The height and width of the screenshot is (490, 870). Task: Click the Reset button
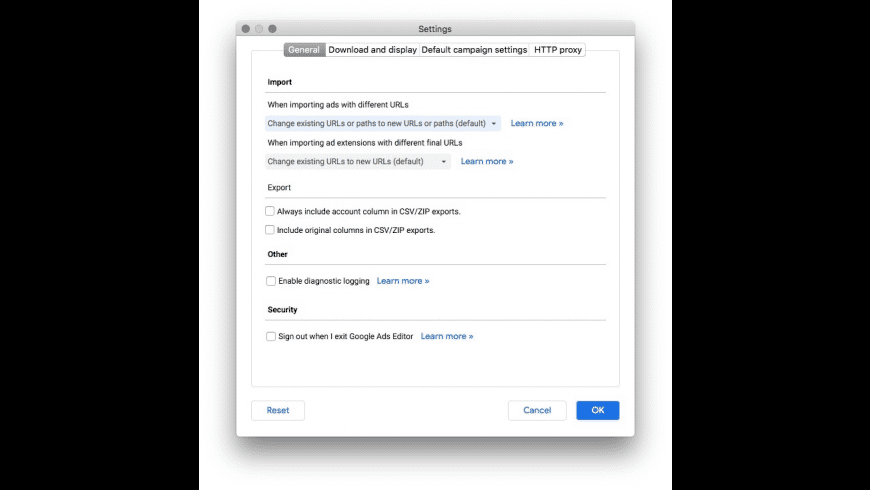tap(278, 410)
